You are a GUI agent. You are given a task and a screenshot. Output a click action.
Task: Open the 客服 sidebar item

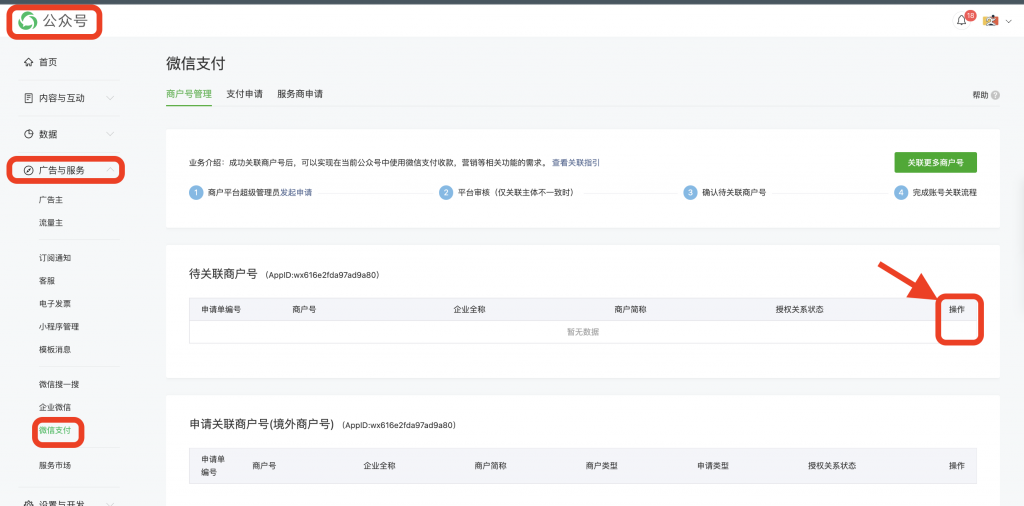click(x=47, y=281)
